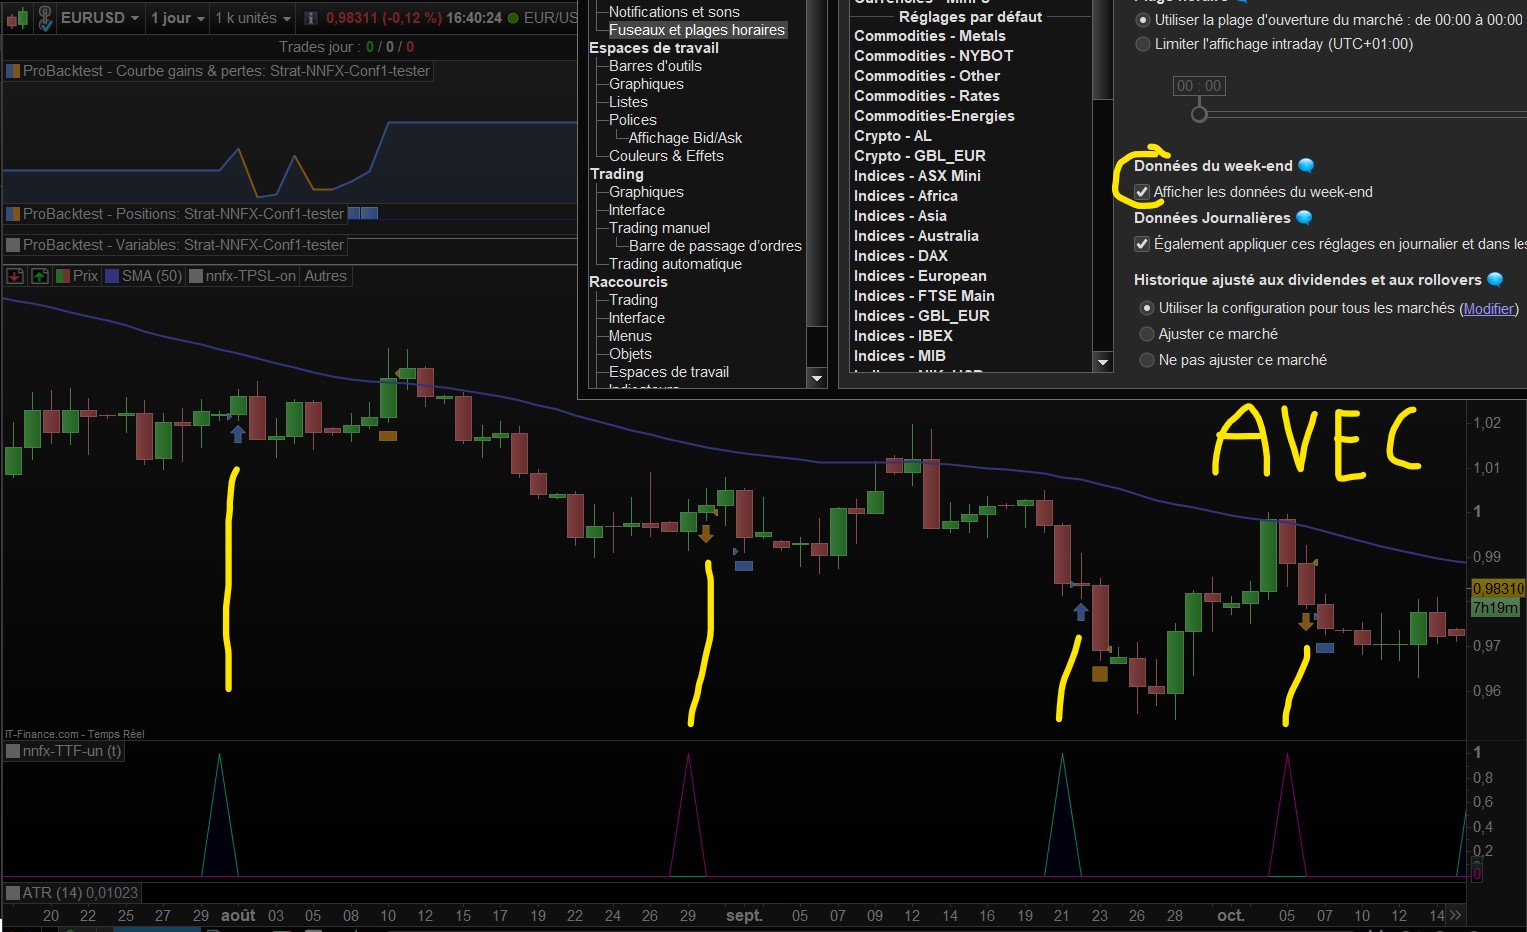Screen dimensions: 1527x932
Task: Select Crypto - GBL_EUR in market list
Action: [x=920, y=156]
